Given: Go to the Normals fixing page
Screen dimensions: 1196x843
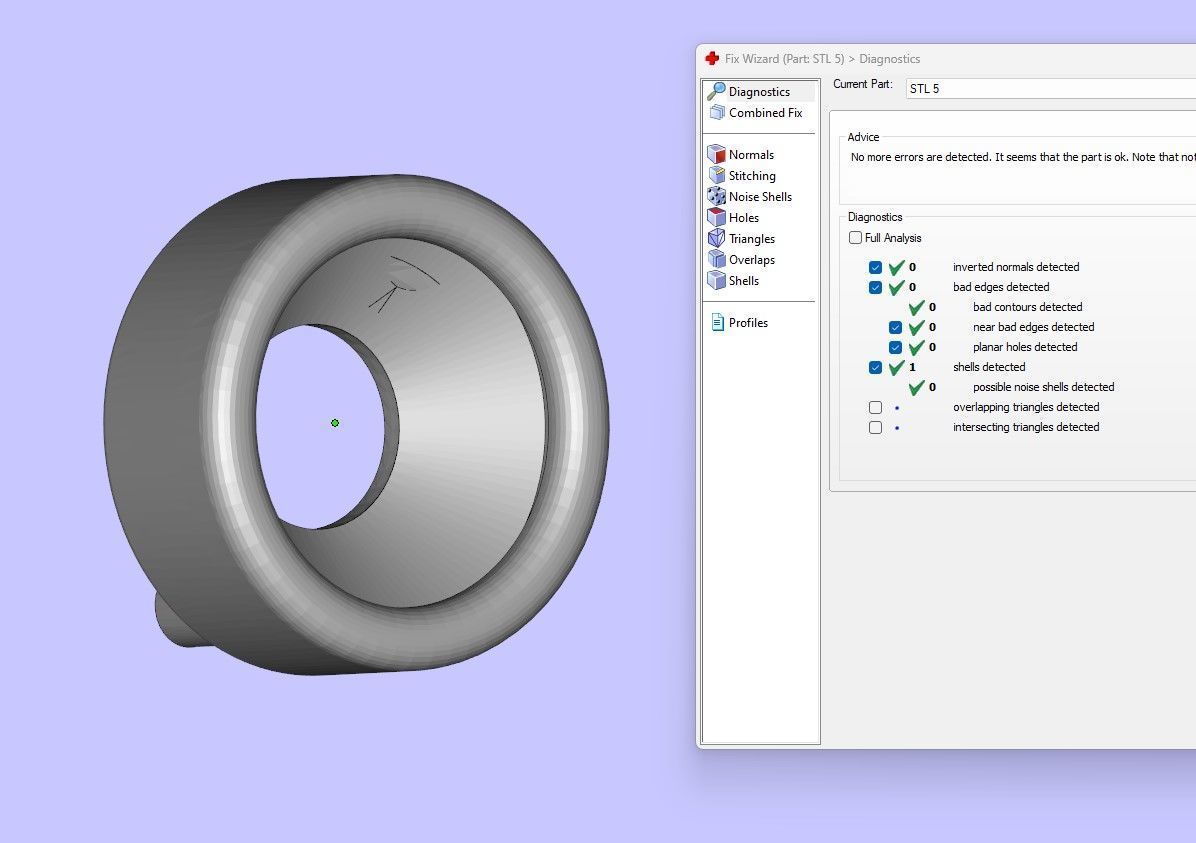Looking at the screenshot, I should click(751, 154).
